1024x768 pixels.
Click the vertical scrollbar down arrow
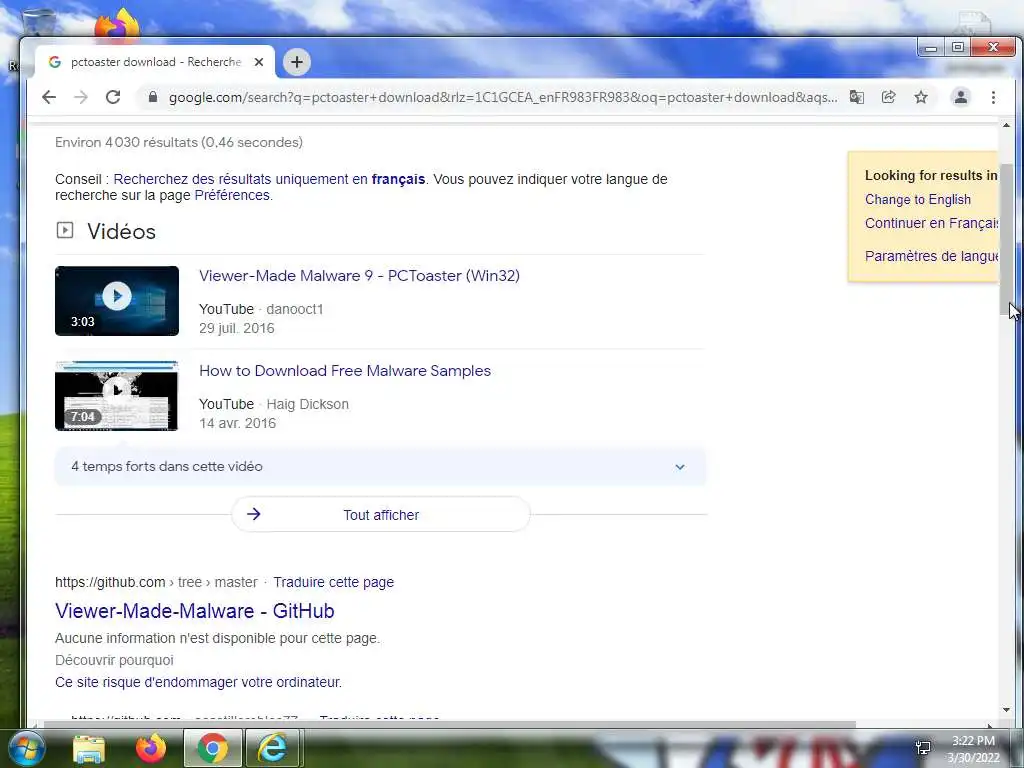(x=1006, y=710)
